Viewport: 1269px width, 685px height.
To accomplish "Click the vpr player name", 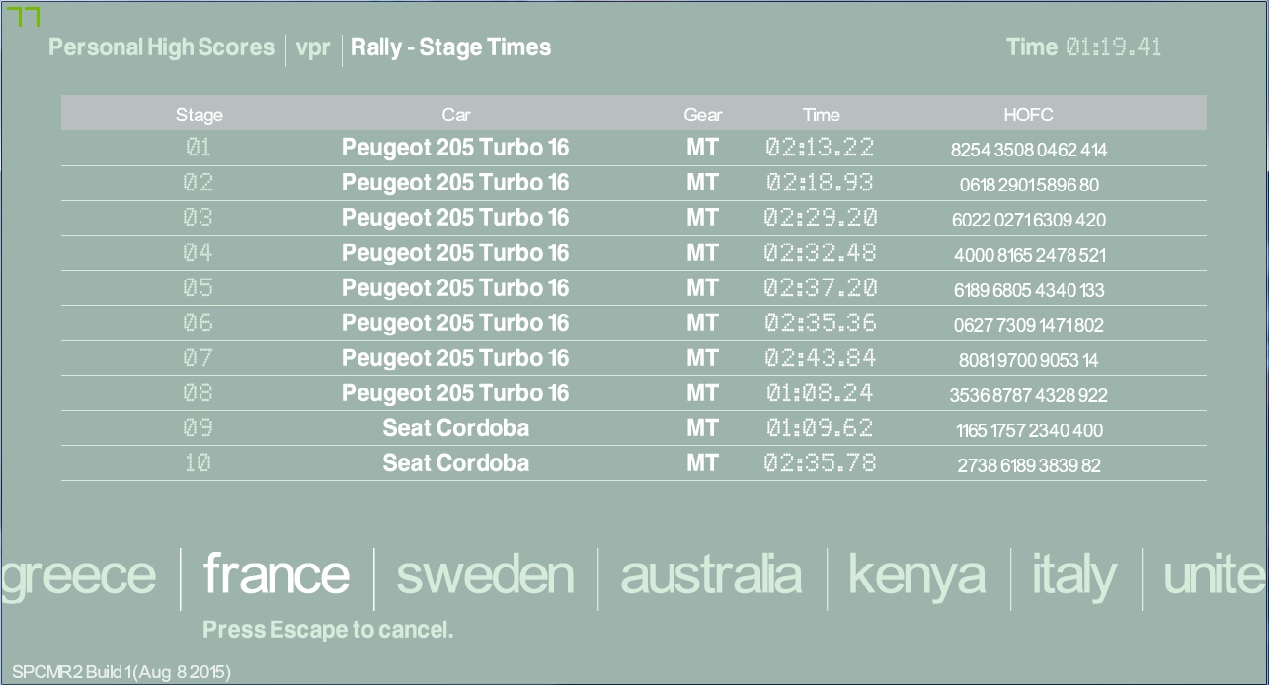I will [313, 47].
